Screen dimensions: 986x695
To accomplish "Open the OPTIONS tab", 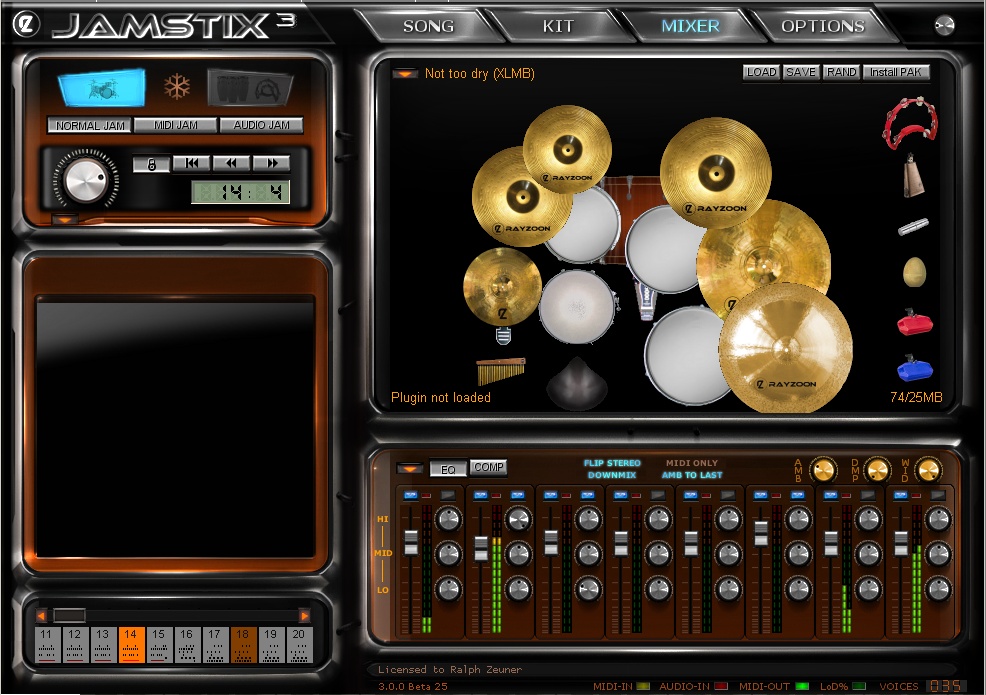I will (822, 26).
